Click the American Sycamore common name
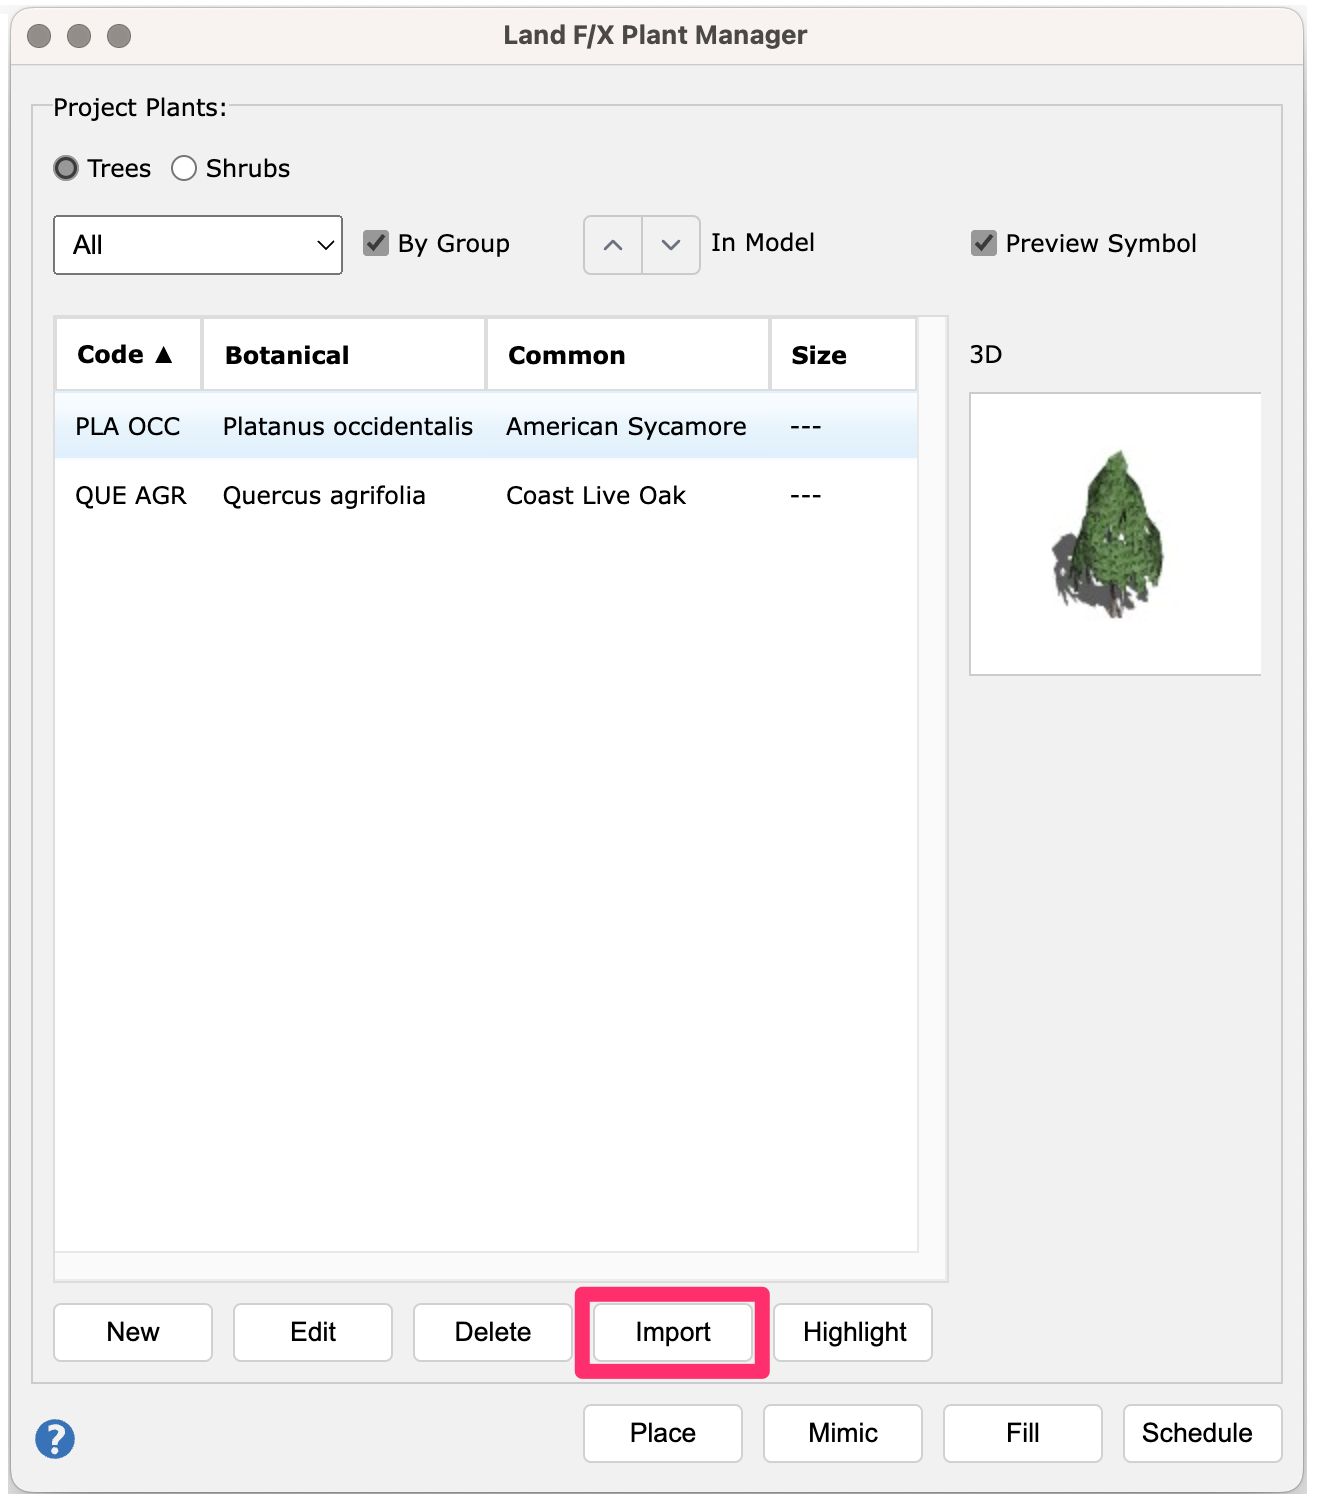1322x1505 pixels. [x=626, y=427]
